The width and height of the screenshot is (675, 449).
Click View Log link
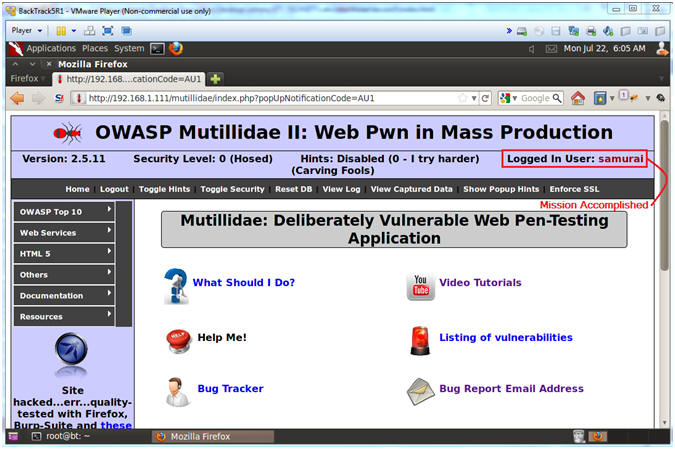tap(341, 189)
